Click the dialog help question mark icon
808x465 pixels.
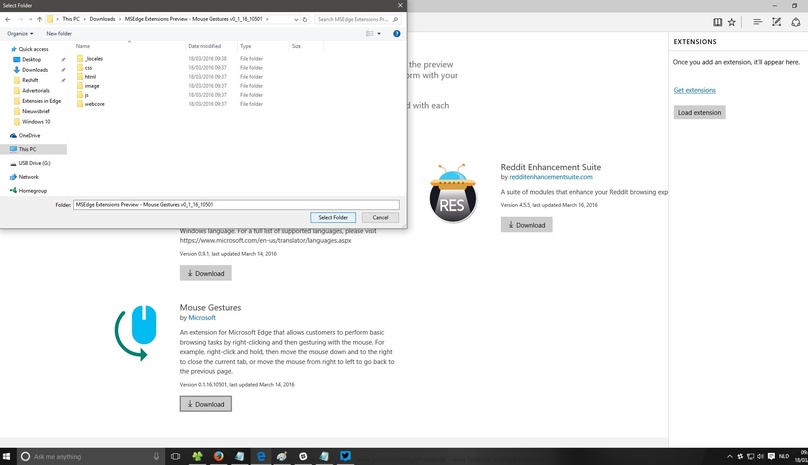click(397, 34)
